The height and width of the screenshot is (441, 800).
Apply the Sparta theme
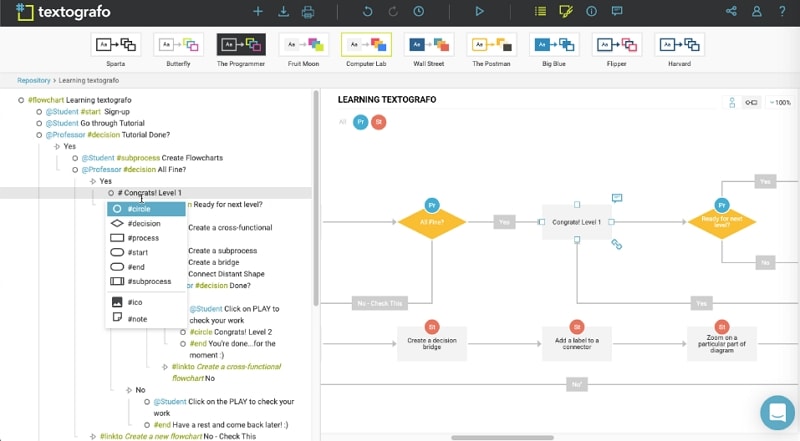(116, 50)
